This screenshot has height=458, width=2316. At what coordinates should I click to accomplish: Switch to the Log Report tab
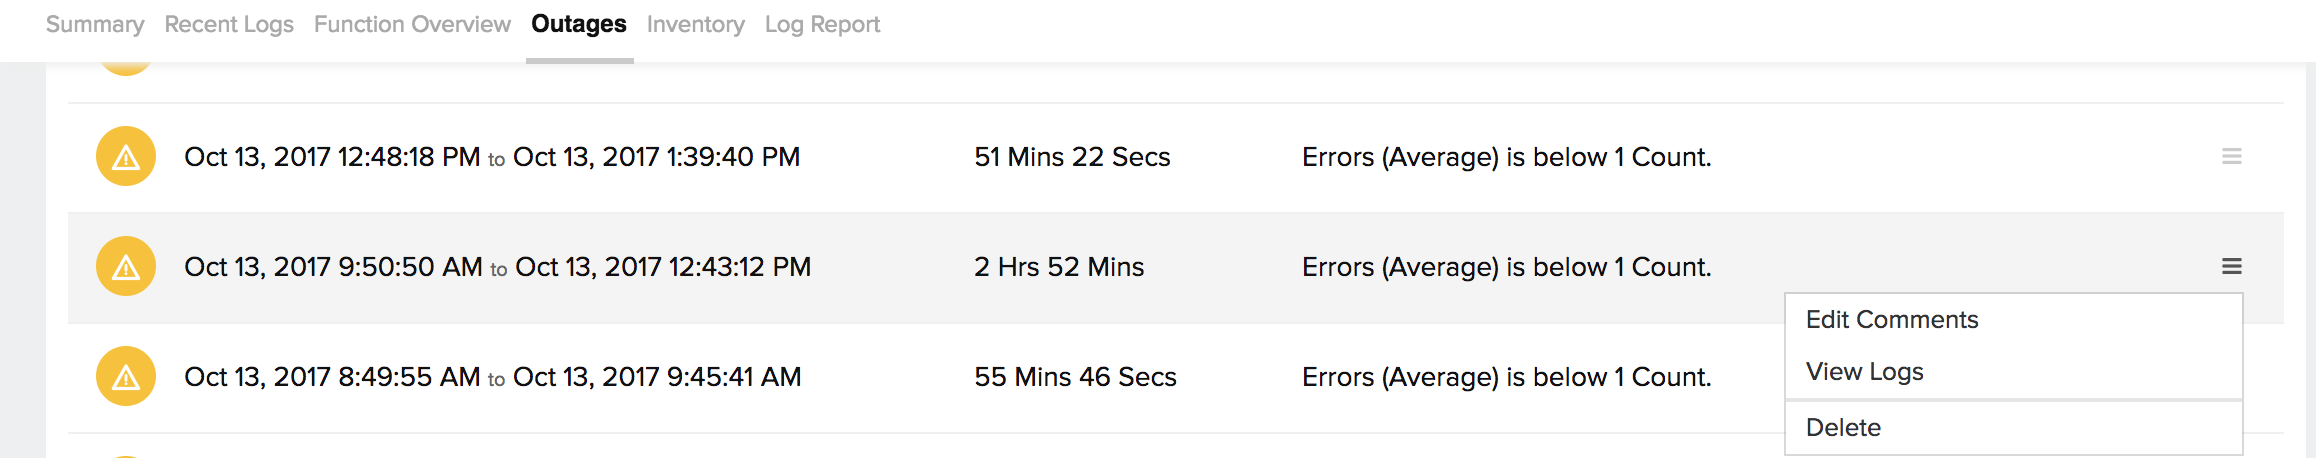pos(822,24)
